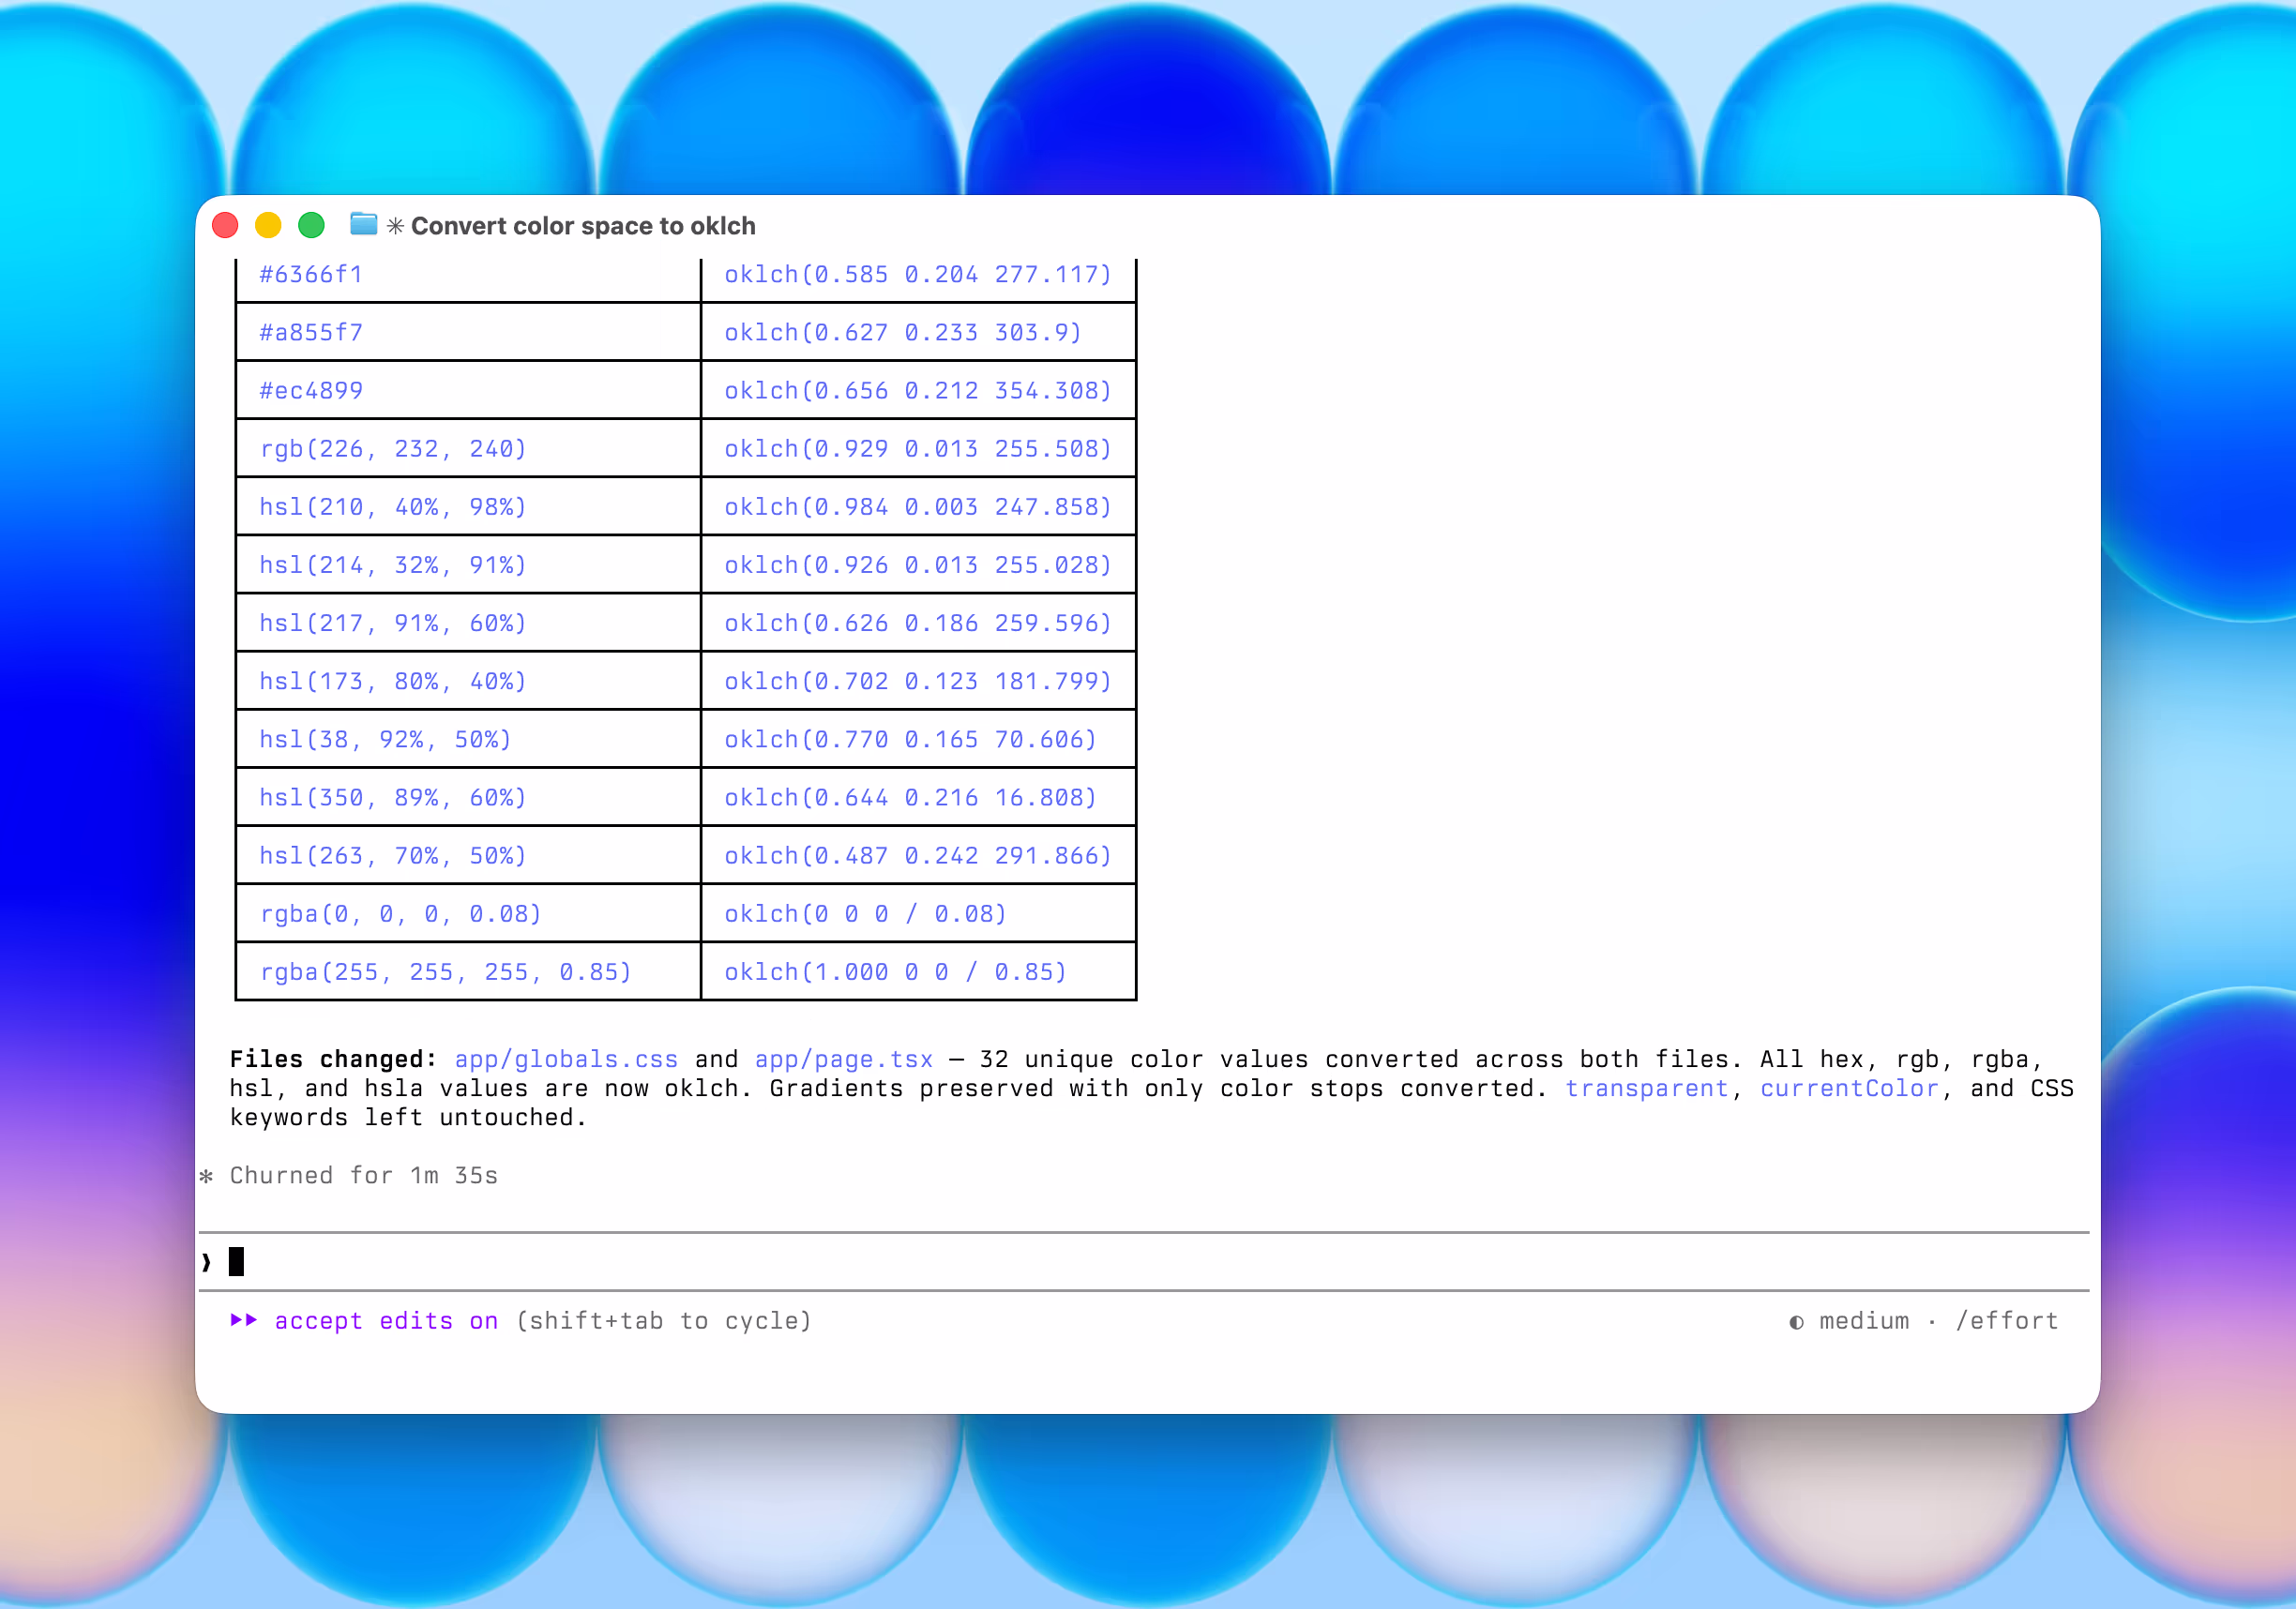Image resolution: width=2296 pixels, height=1609 pixels.
Task: Click the #ec4899 hex value cell
Action: coord(311,390)
